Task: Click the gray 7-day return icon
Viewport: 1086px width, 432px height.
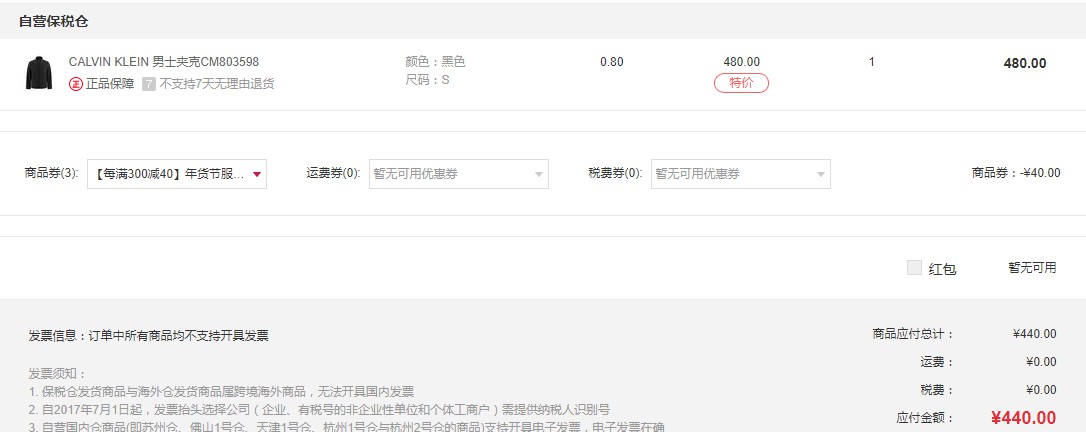Action: [149, 84]
